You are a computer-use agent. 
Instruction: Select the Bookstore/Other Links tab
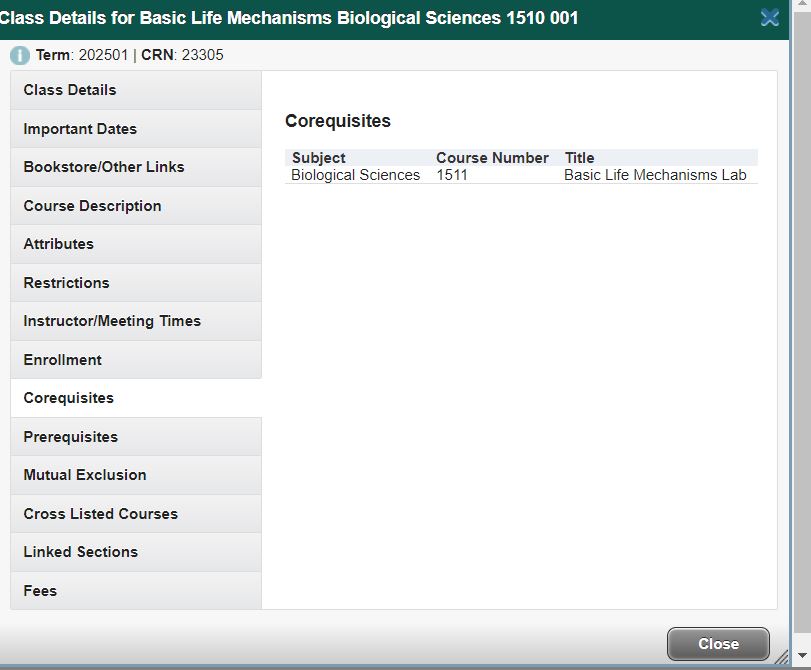click(136, 167)
